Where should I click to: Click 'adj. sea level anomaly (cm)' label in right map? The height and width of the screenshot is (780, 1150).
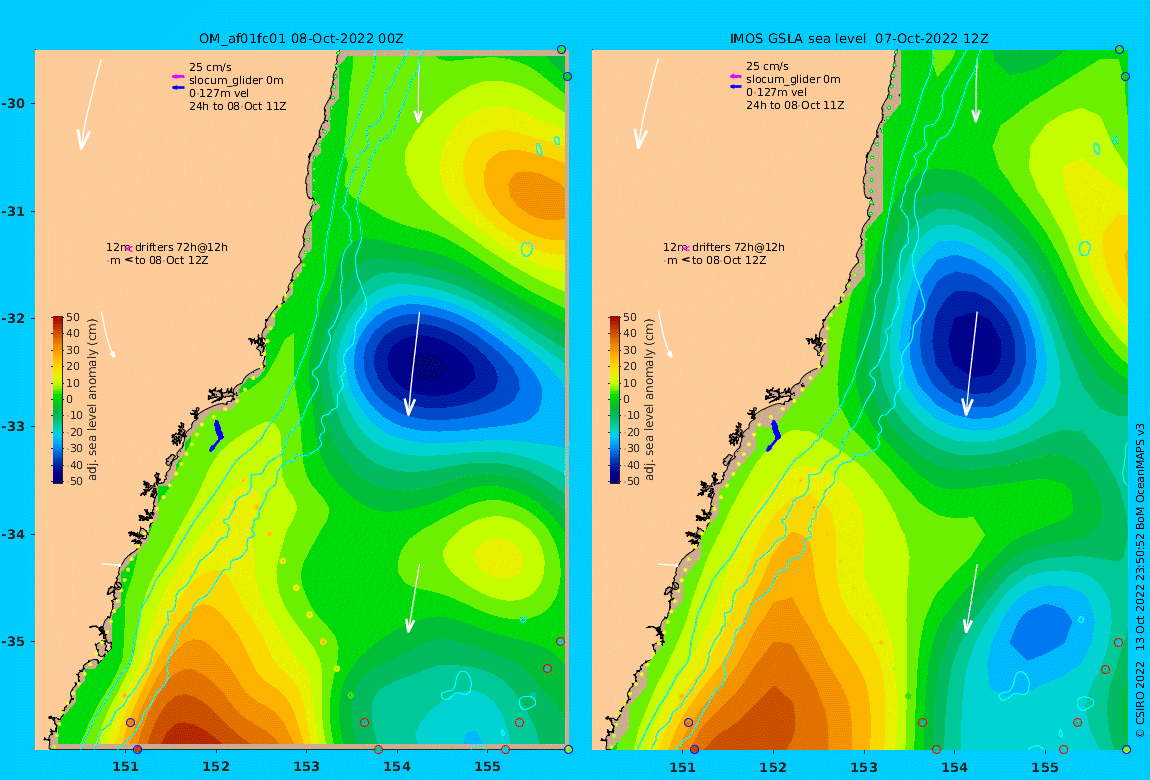click(x=650, y=400)
